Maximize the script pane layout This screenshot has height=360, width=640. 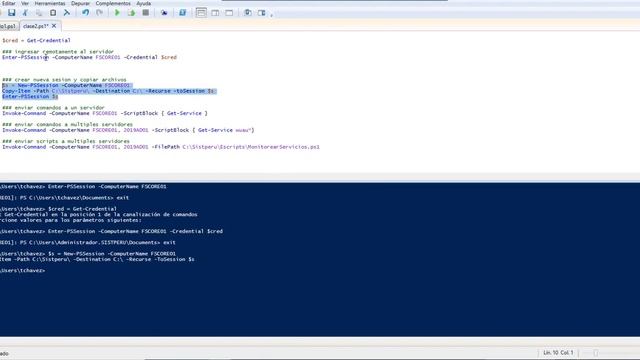229,13
